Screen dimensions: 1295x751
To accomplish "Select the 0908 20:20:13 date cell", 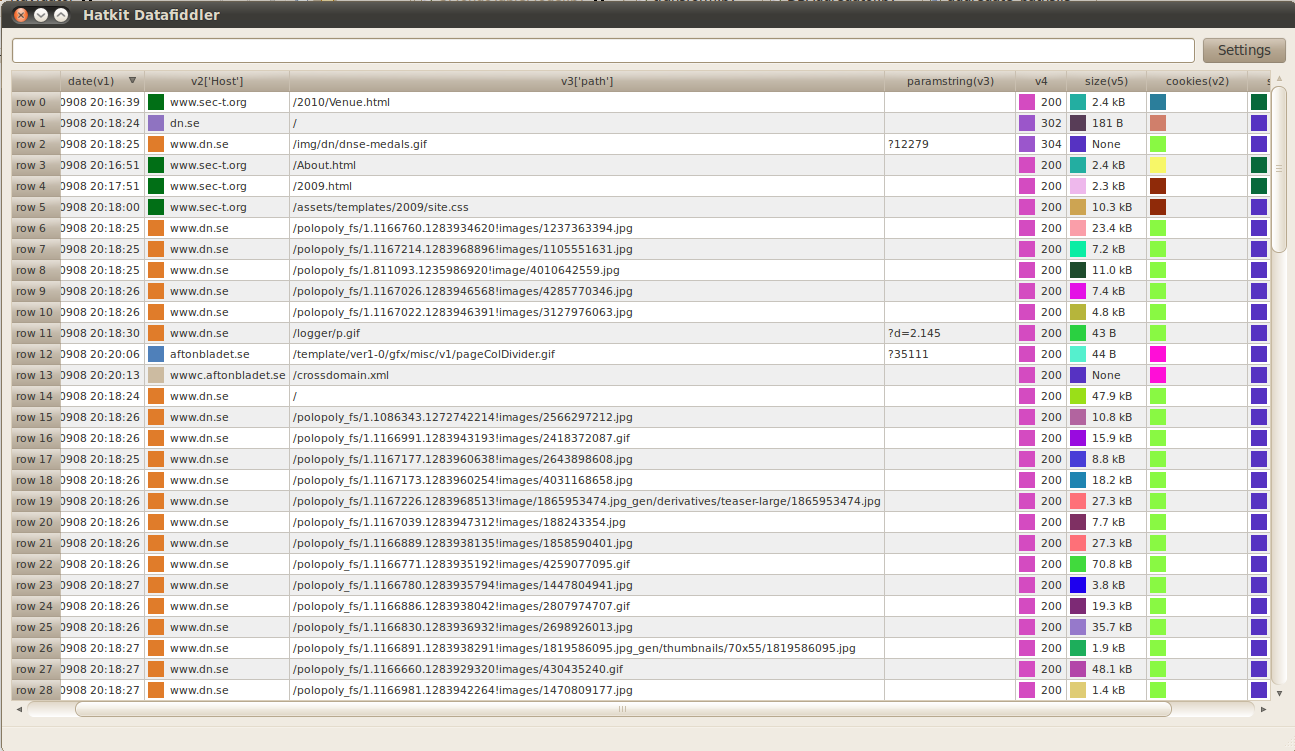I will [x=103, y=375].
